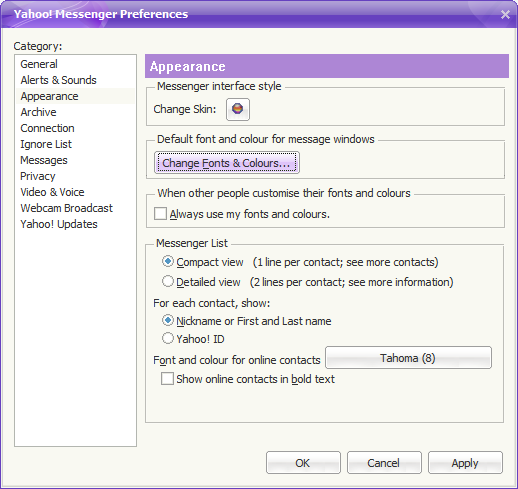Click the Cancel button
Screen dimensions: 518x489
[384, 463]
